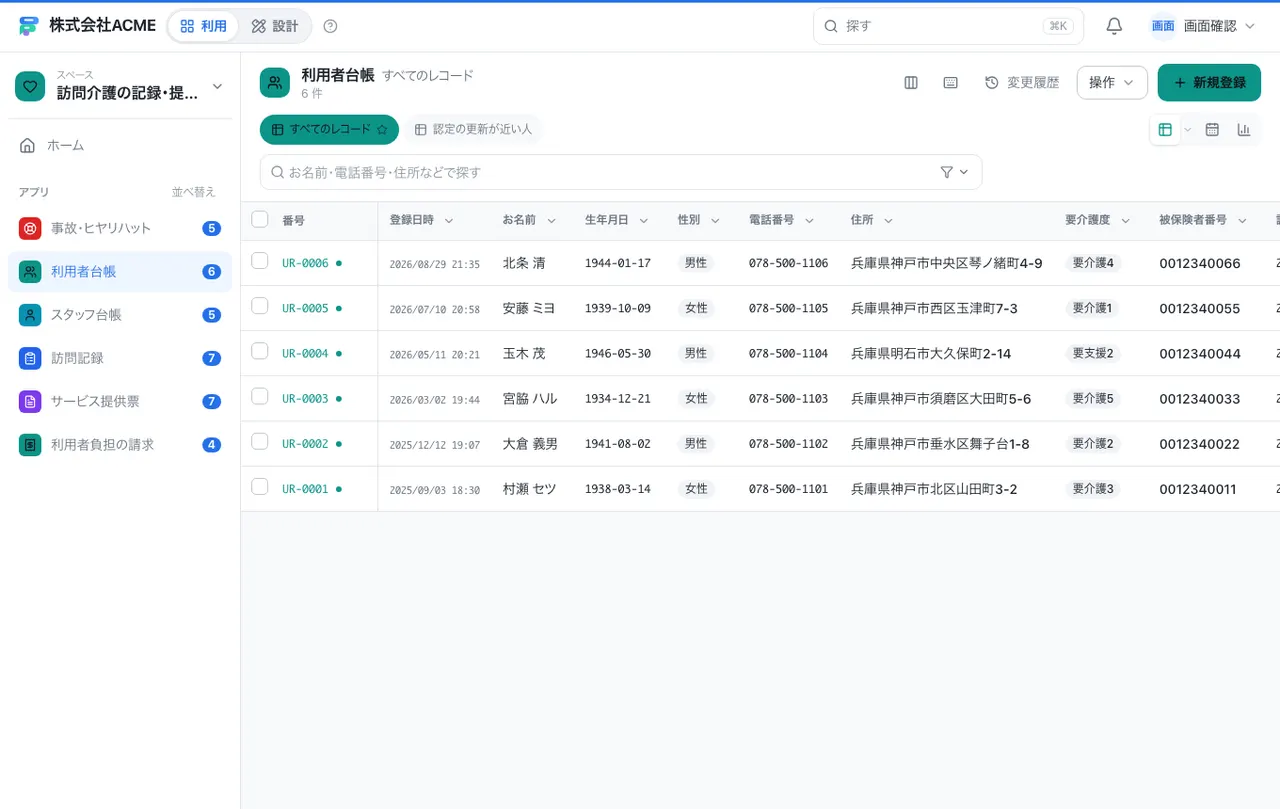Click the 新規登録 button

tap(1209, 83)
